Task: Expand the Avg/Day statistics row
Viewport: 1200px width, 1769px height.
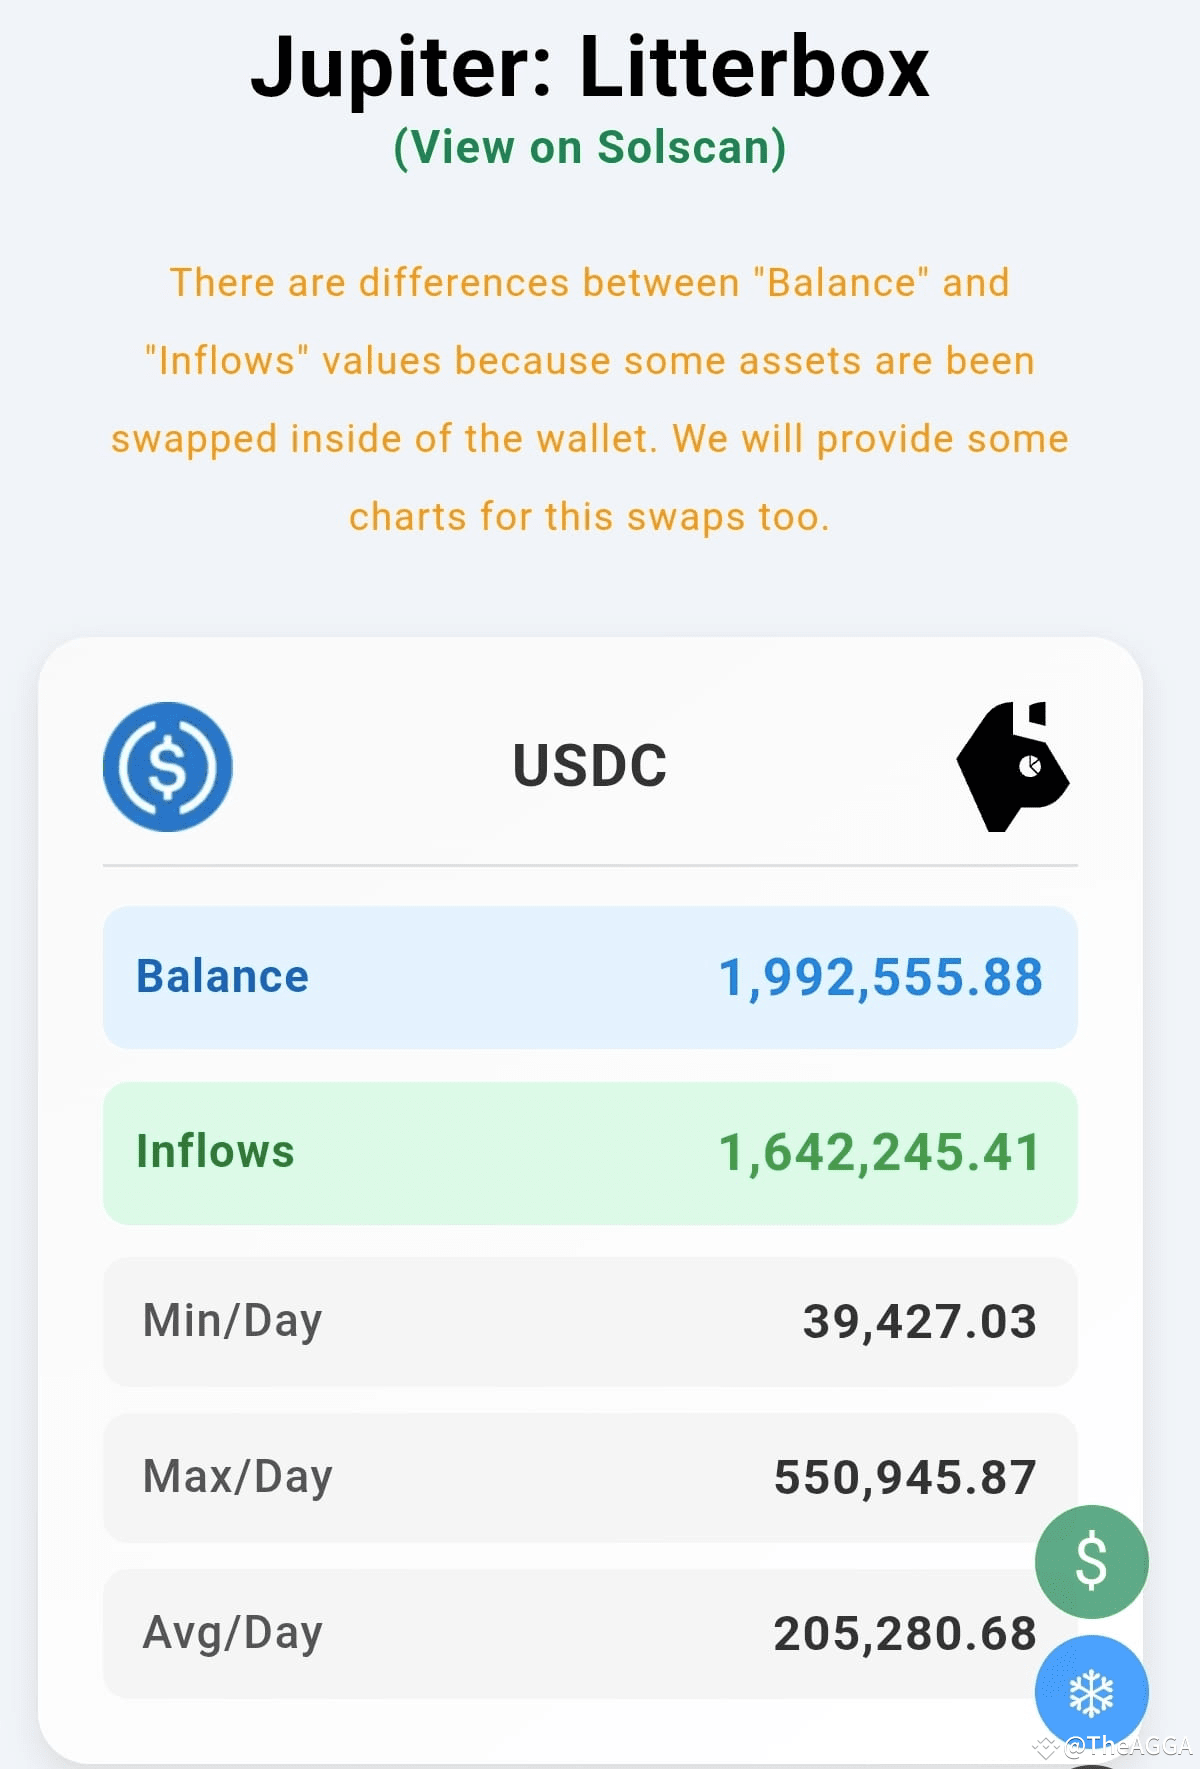Action: [x=590, y=1634]
